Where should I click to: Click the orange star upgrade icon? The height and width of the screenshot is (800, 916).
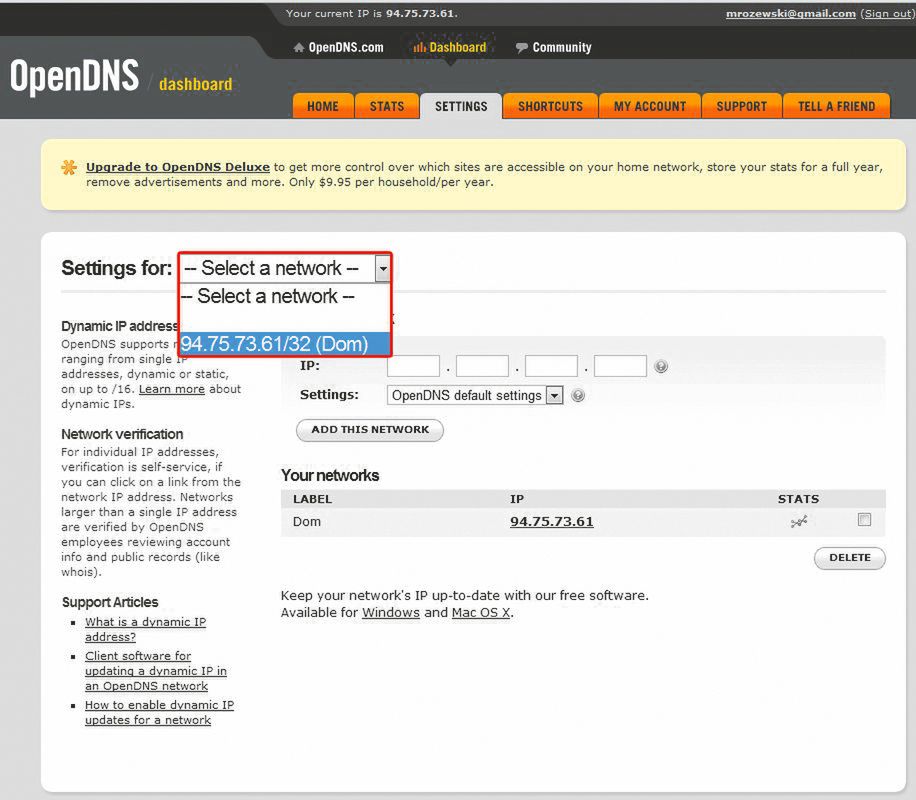[69, 168]
